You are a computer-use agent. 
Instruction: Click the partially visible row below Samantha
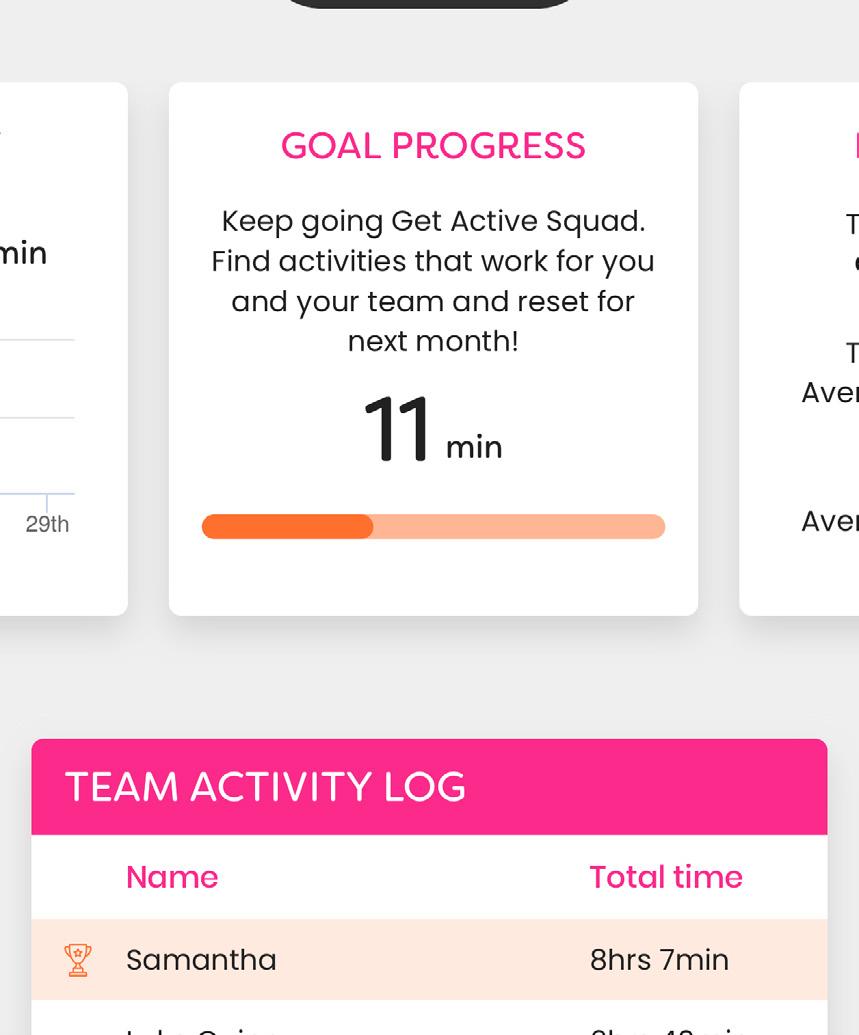click(429, 1024)
